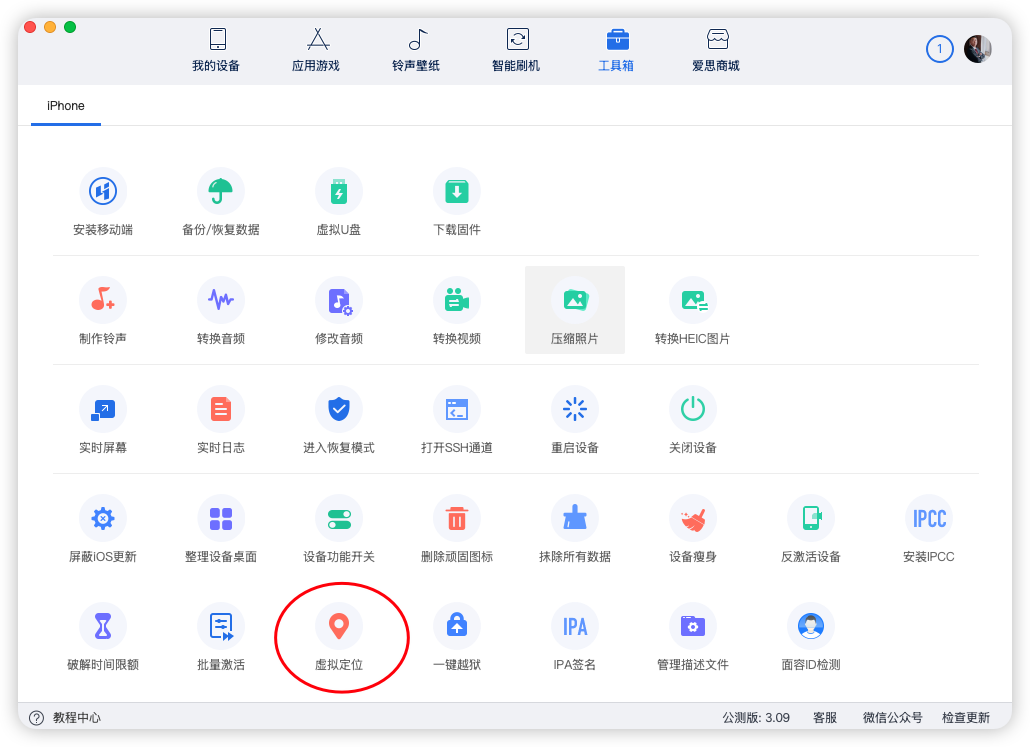Image resolution: width=1030 pixels, height=747 pixels.
Task: Open the IPA签名 signing tool
Action: click(575, 637)
